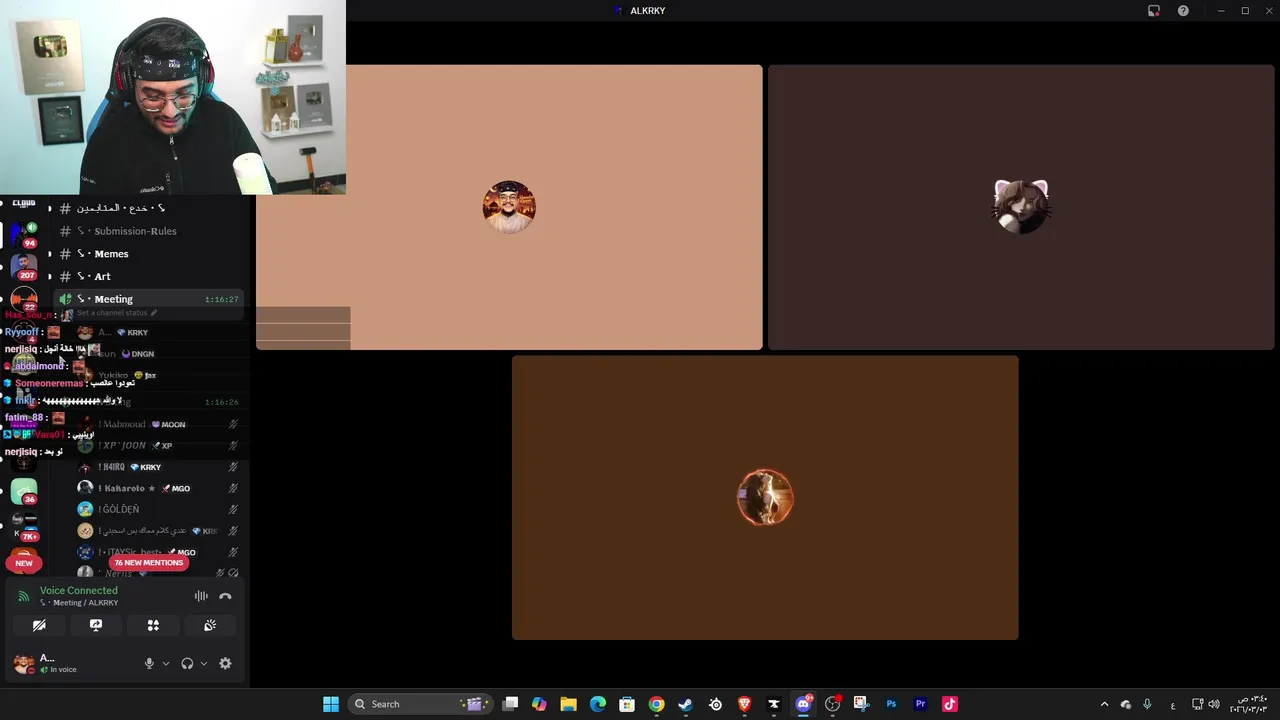Open server icon with 36 badge
This screenshot has width=1280, height=720.
(24, 492)
